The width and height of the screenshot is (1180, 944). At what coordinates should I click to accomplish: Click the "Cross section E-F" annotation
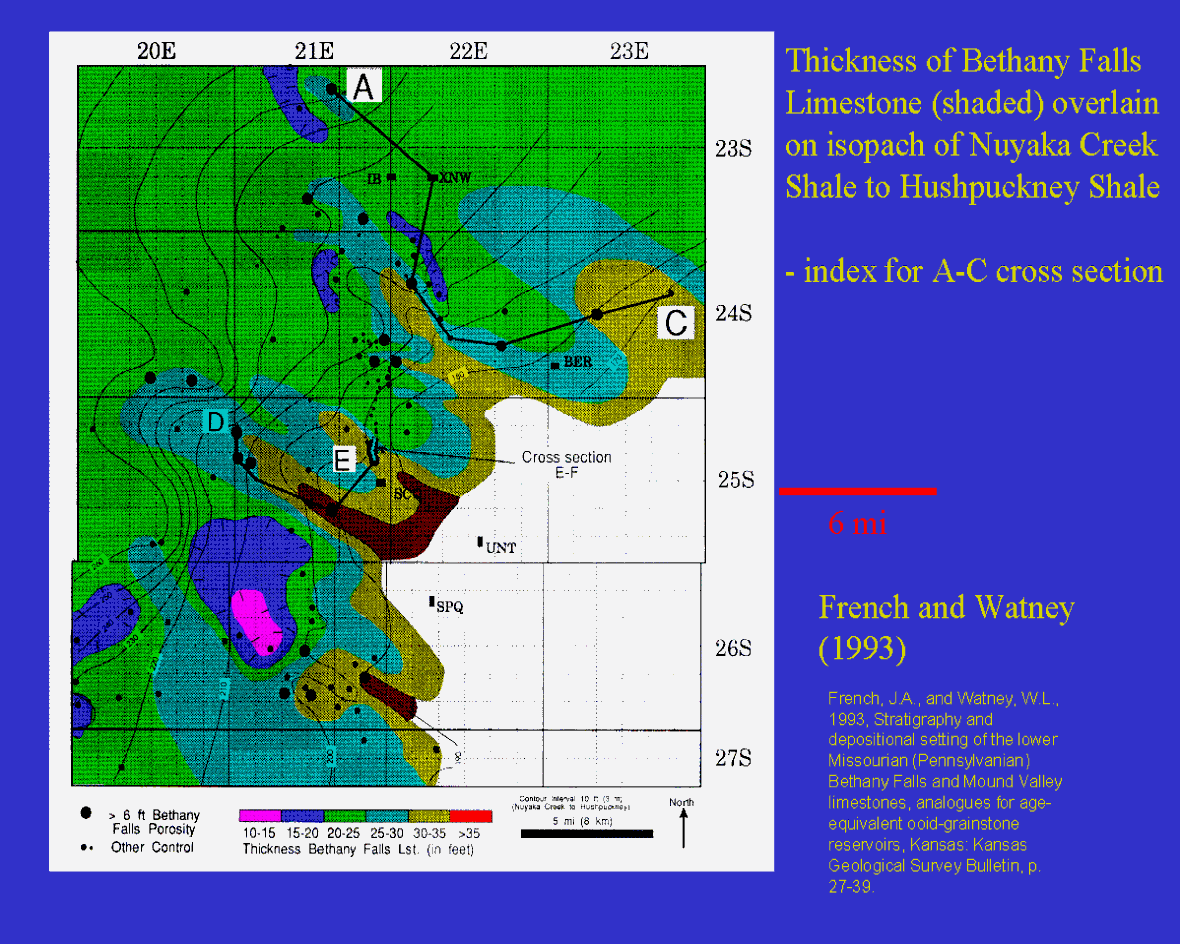[x=567, y=465]
